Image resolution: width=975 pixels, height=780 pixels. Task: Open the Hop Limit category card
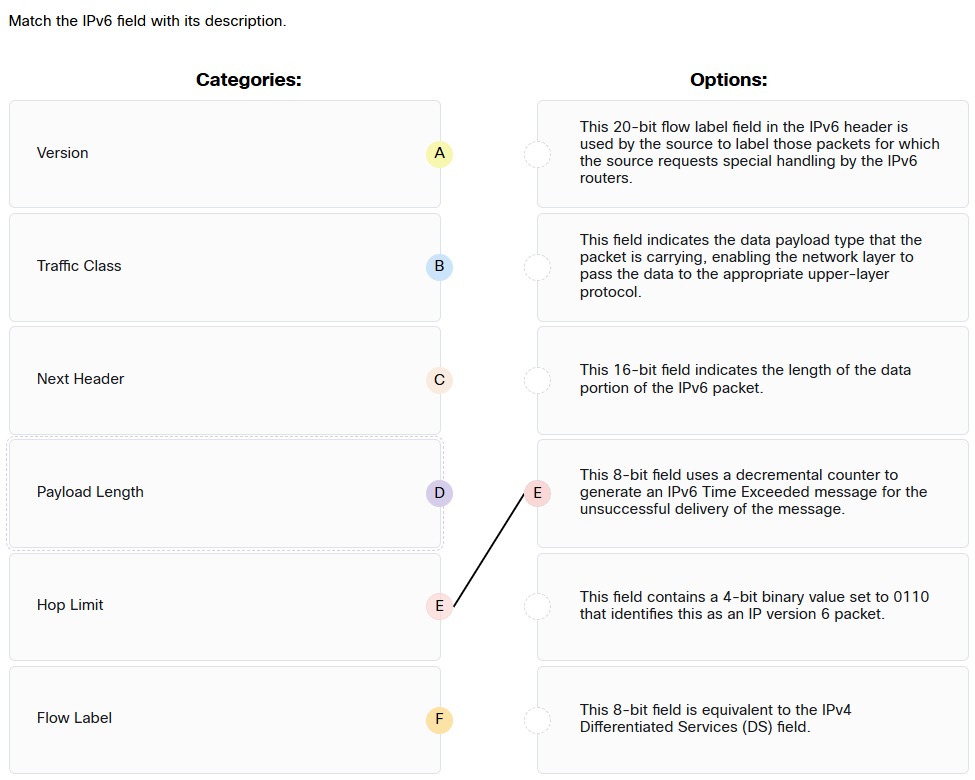point(225,605)
